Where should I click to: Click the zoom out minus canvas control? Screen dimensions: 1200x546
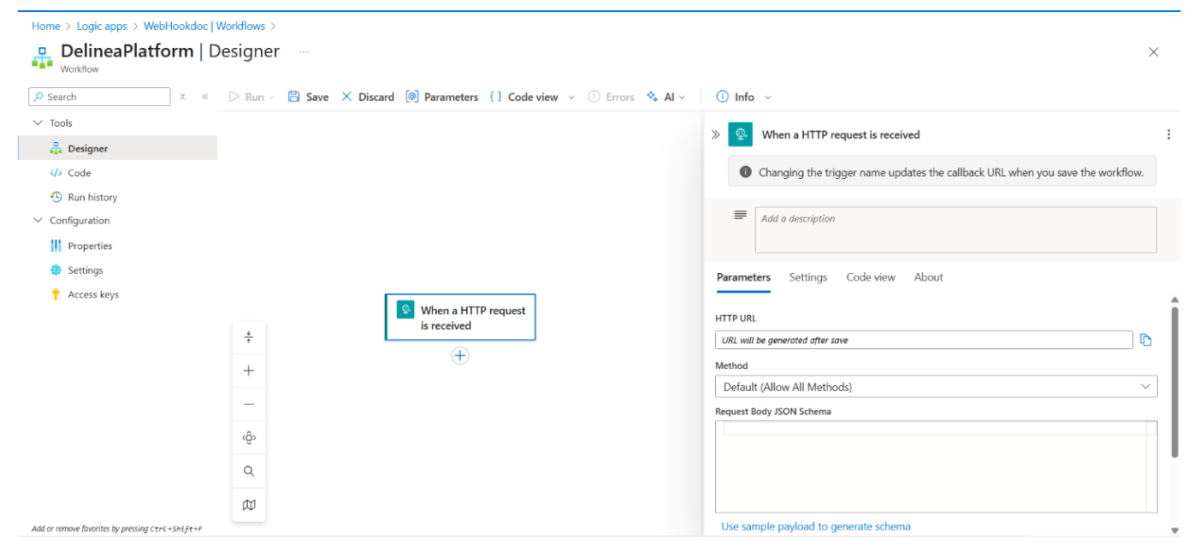[249, 404]
